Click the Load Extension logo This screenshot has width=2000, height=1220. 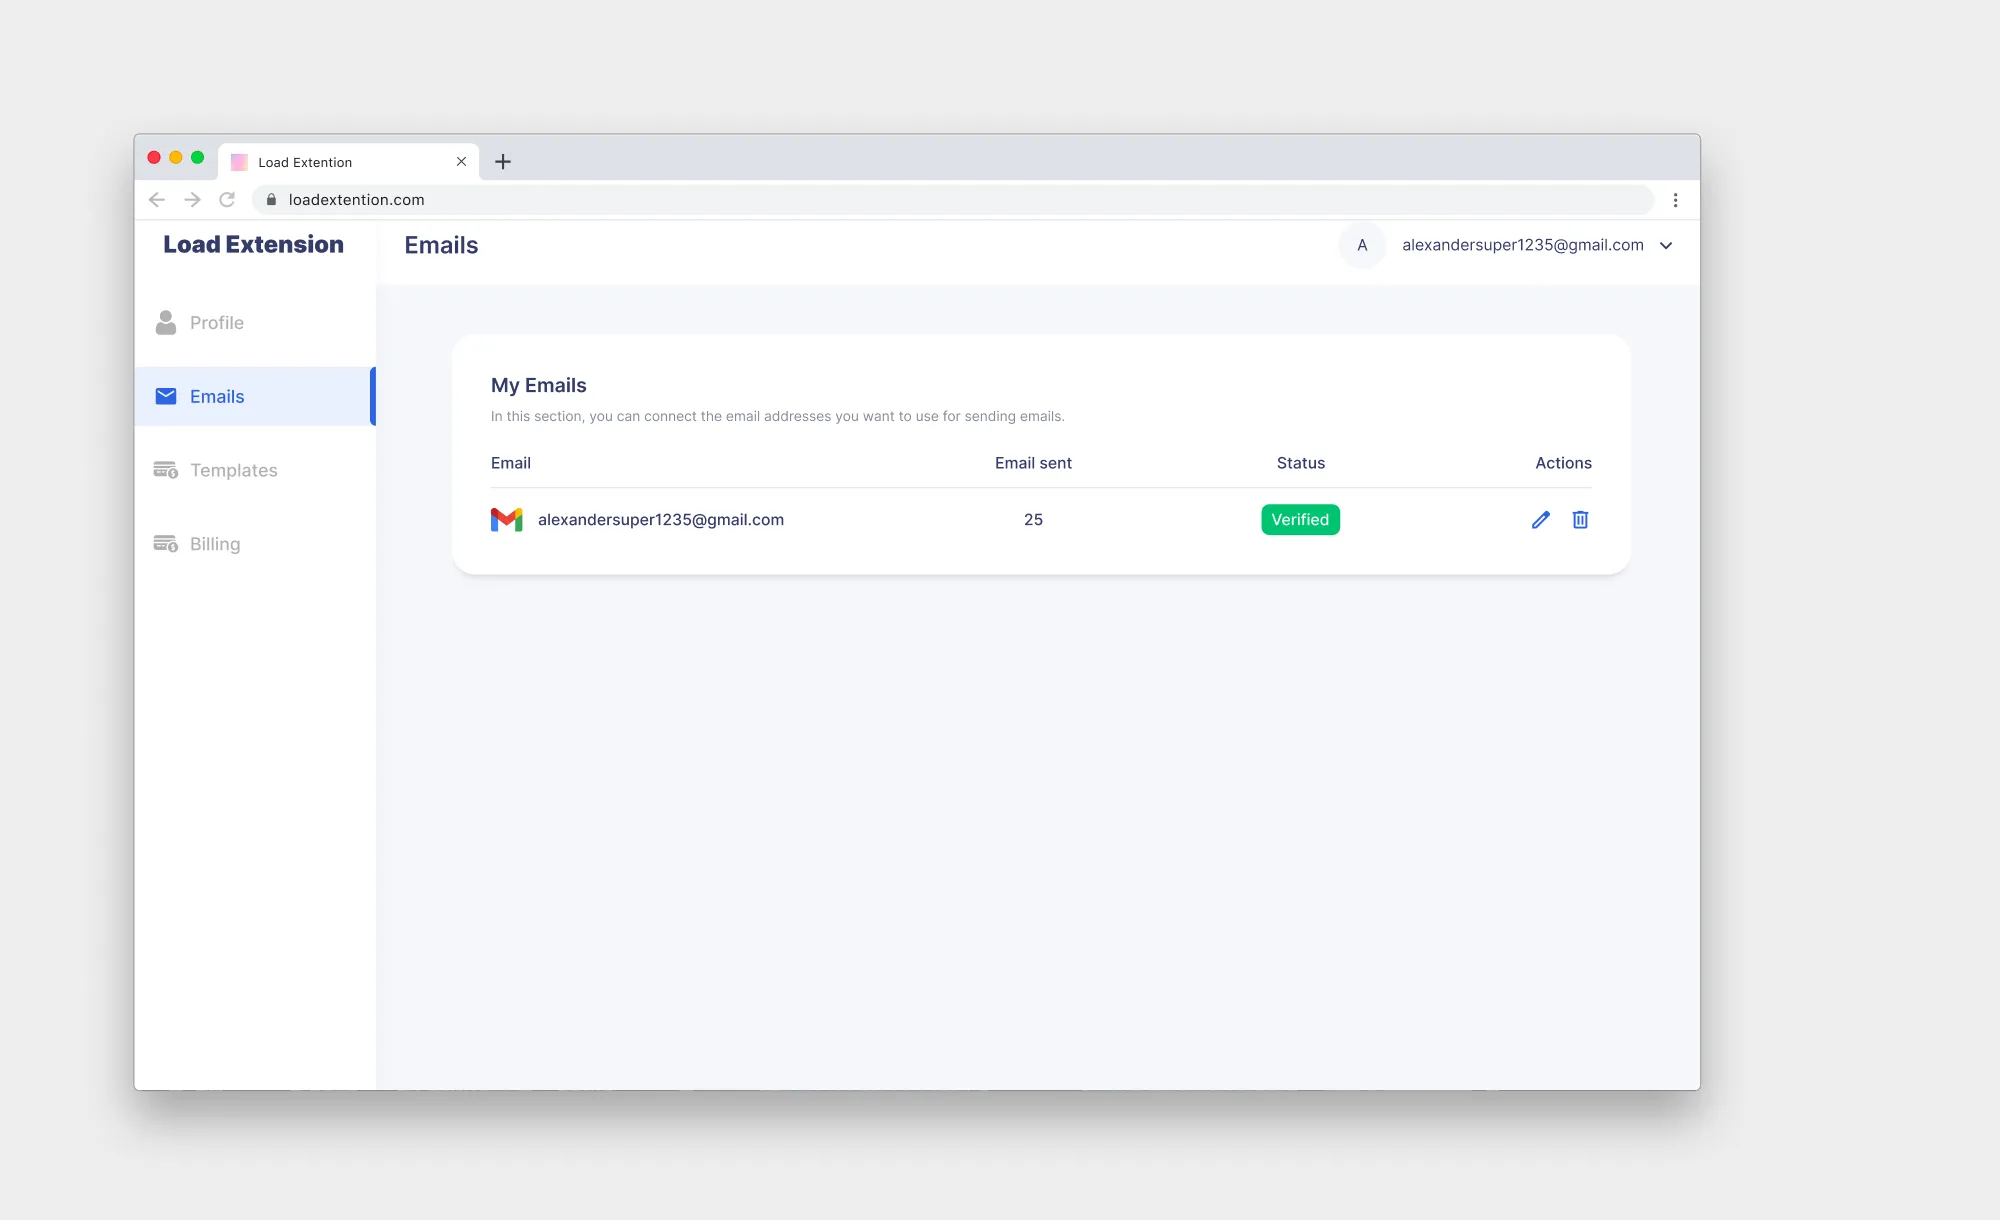click(x=253, y=245)
